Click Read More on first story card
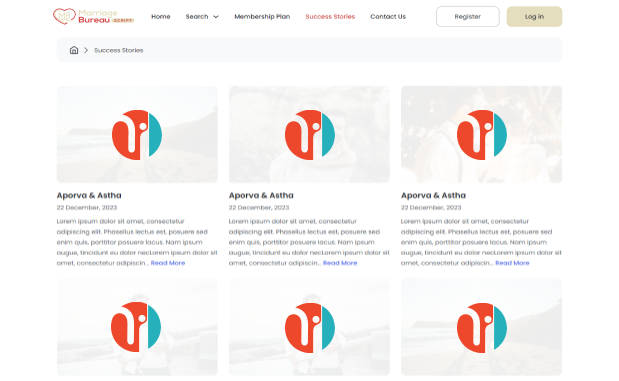The image size is (619, 381). [168, 263]
